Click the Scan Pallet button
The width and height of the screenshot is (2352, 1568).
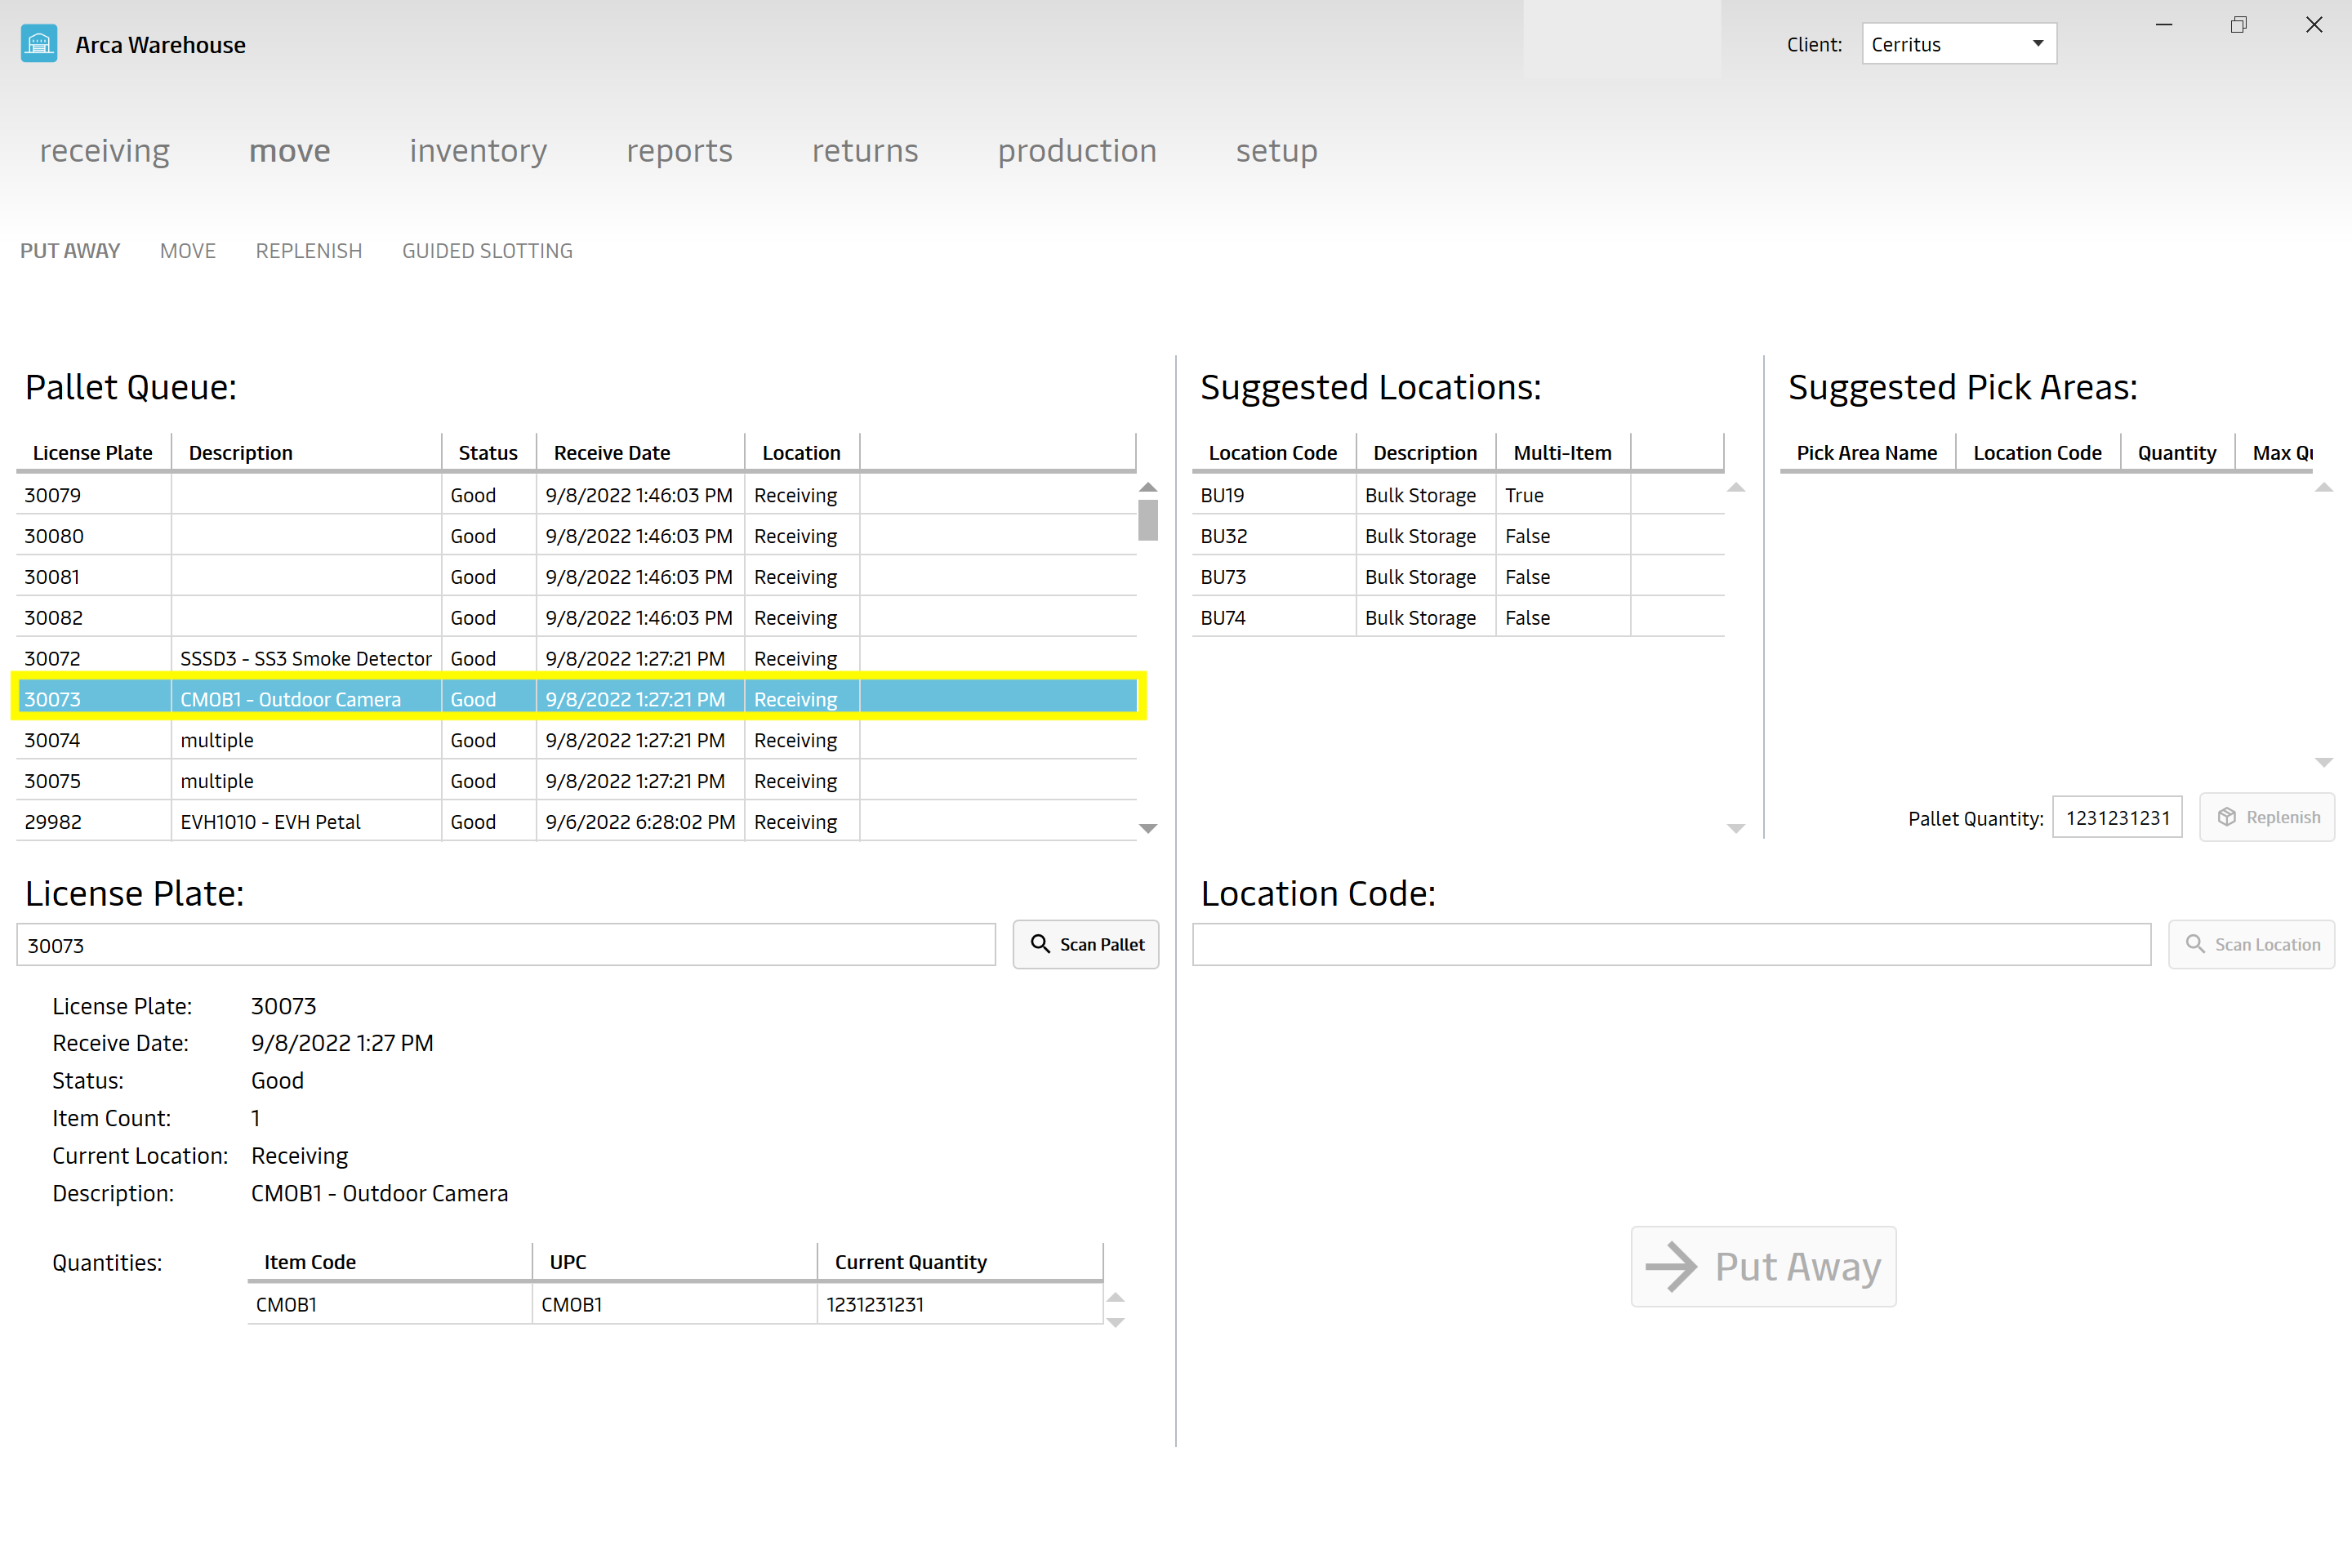(1086, 944)
